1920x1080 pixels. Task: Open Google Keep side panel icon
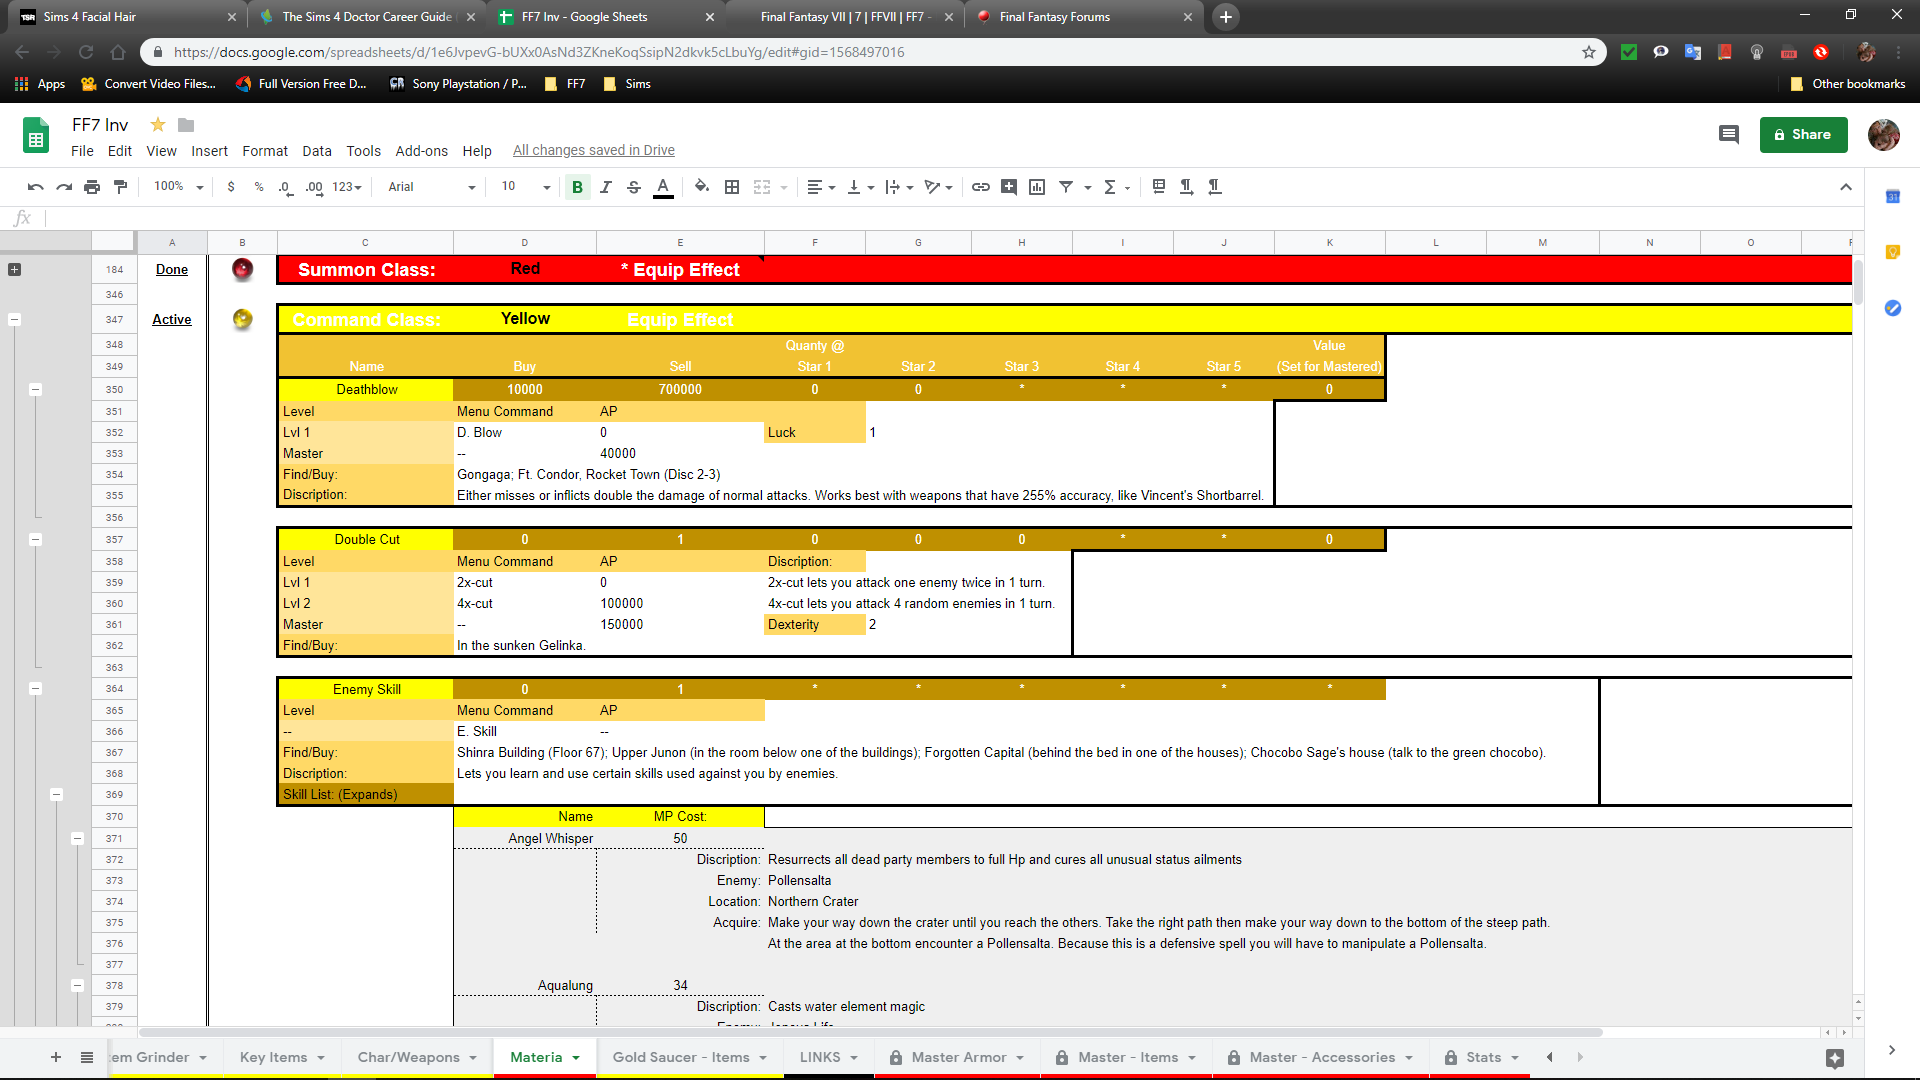[1893, 252]
